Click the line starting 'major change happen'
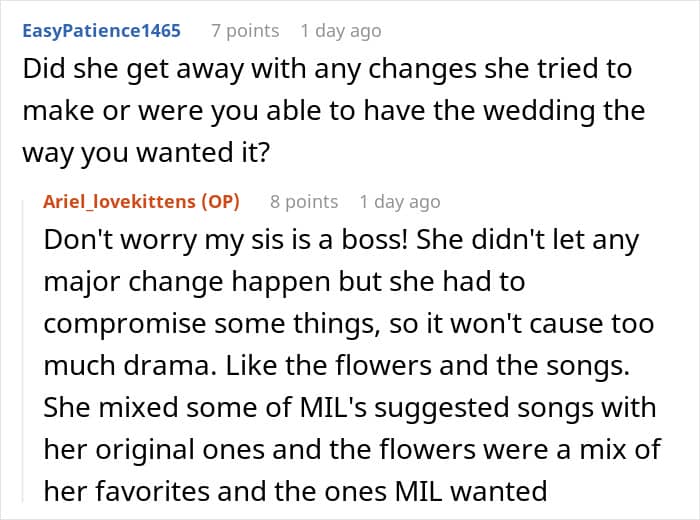This screenshot has width=700, height=520. click(284, 283)
